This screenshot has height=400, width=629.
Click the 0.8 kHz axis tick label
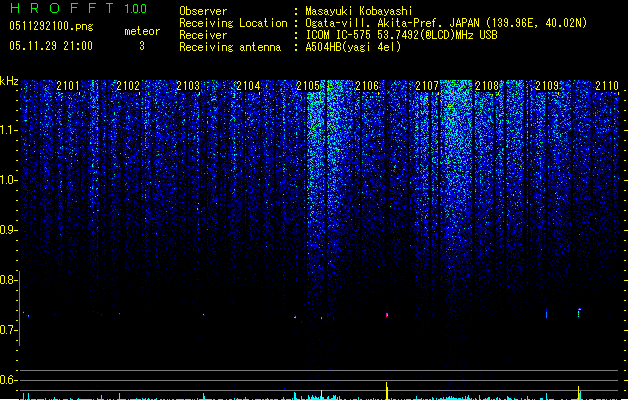coord(8,280)
